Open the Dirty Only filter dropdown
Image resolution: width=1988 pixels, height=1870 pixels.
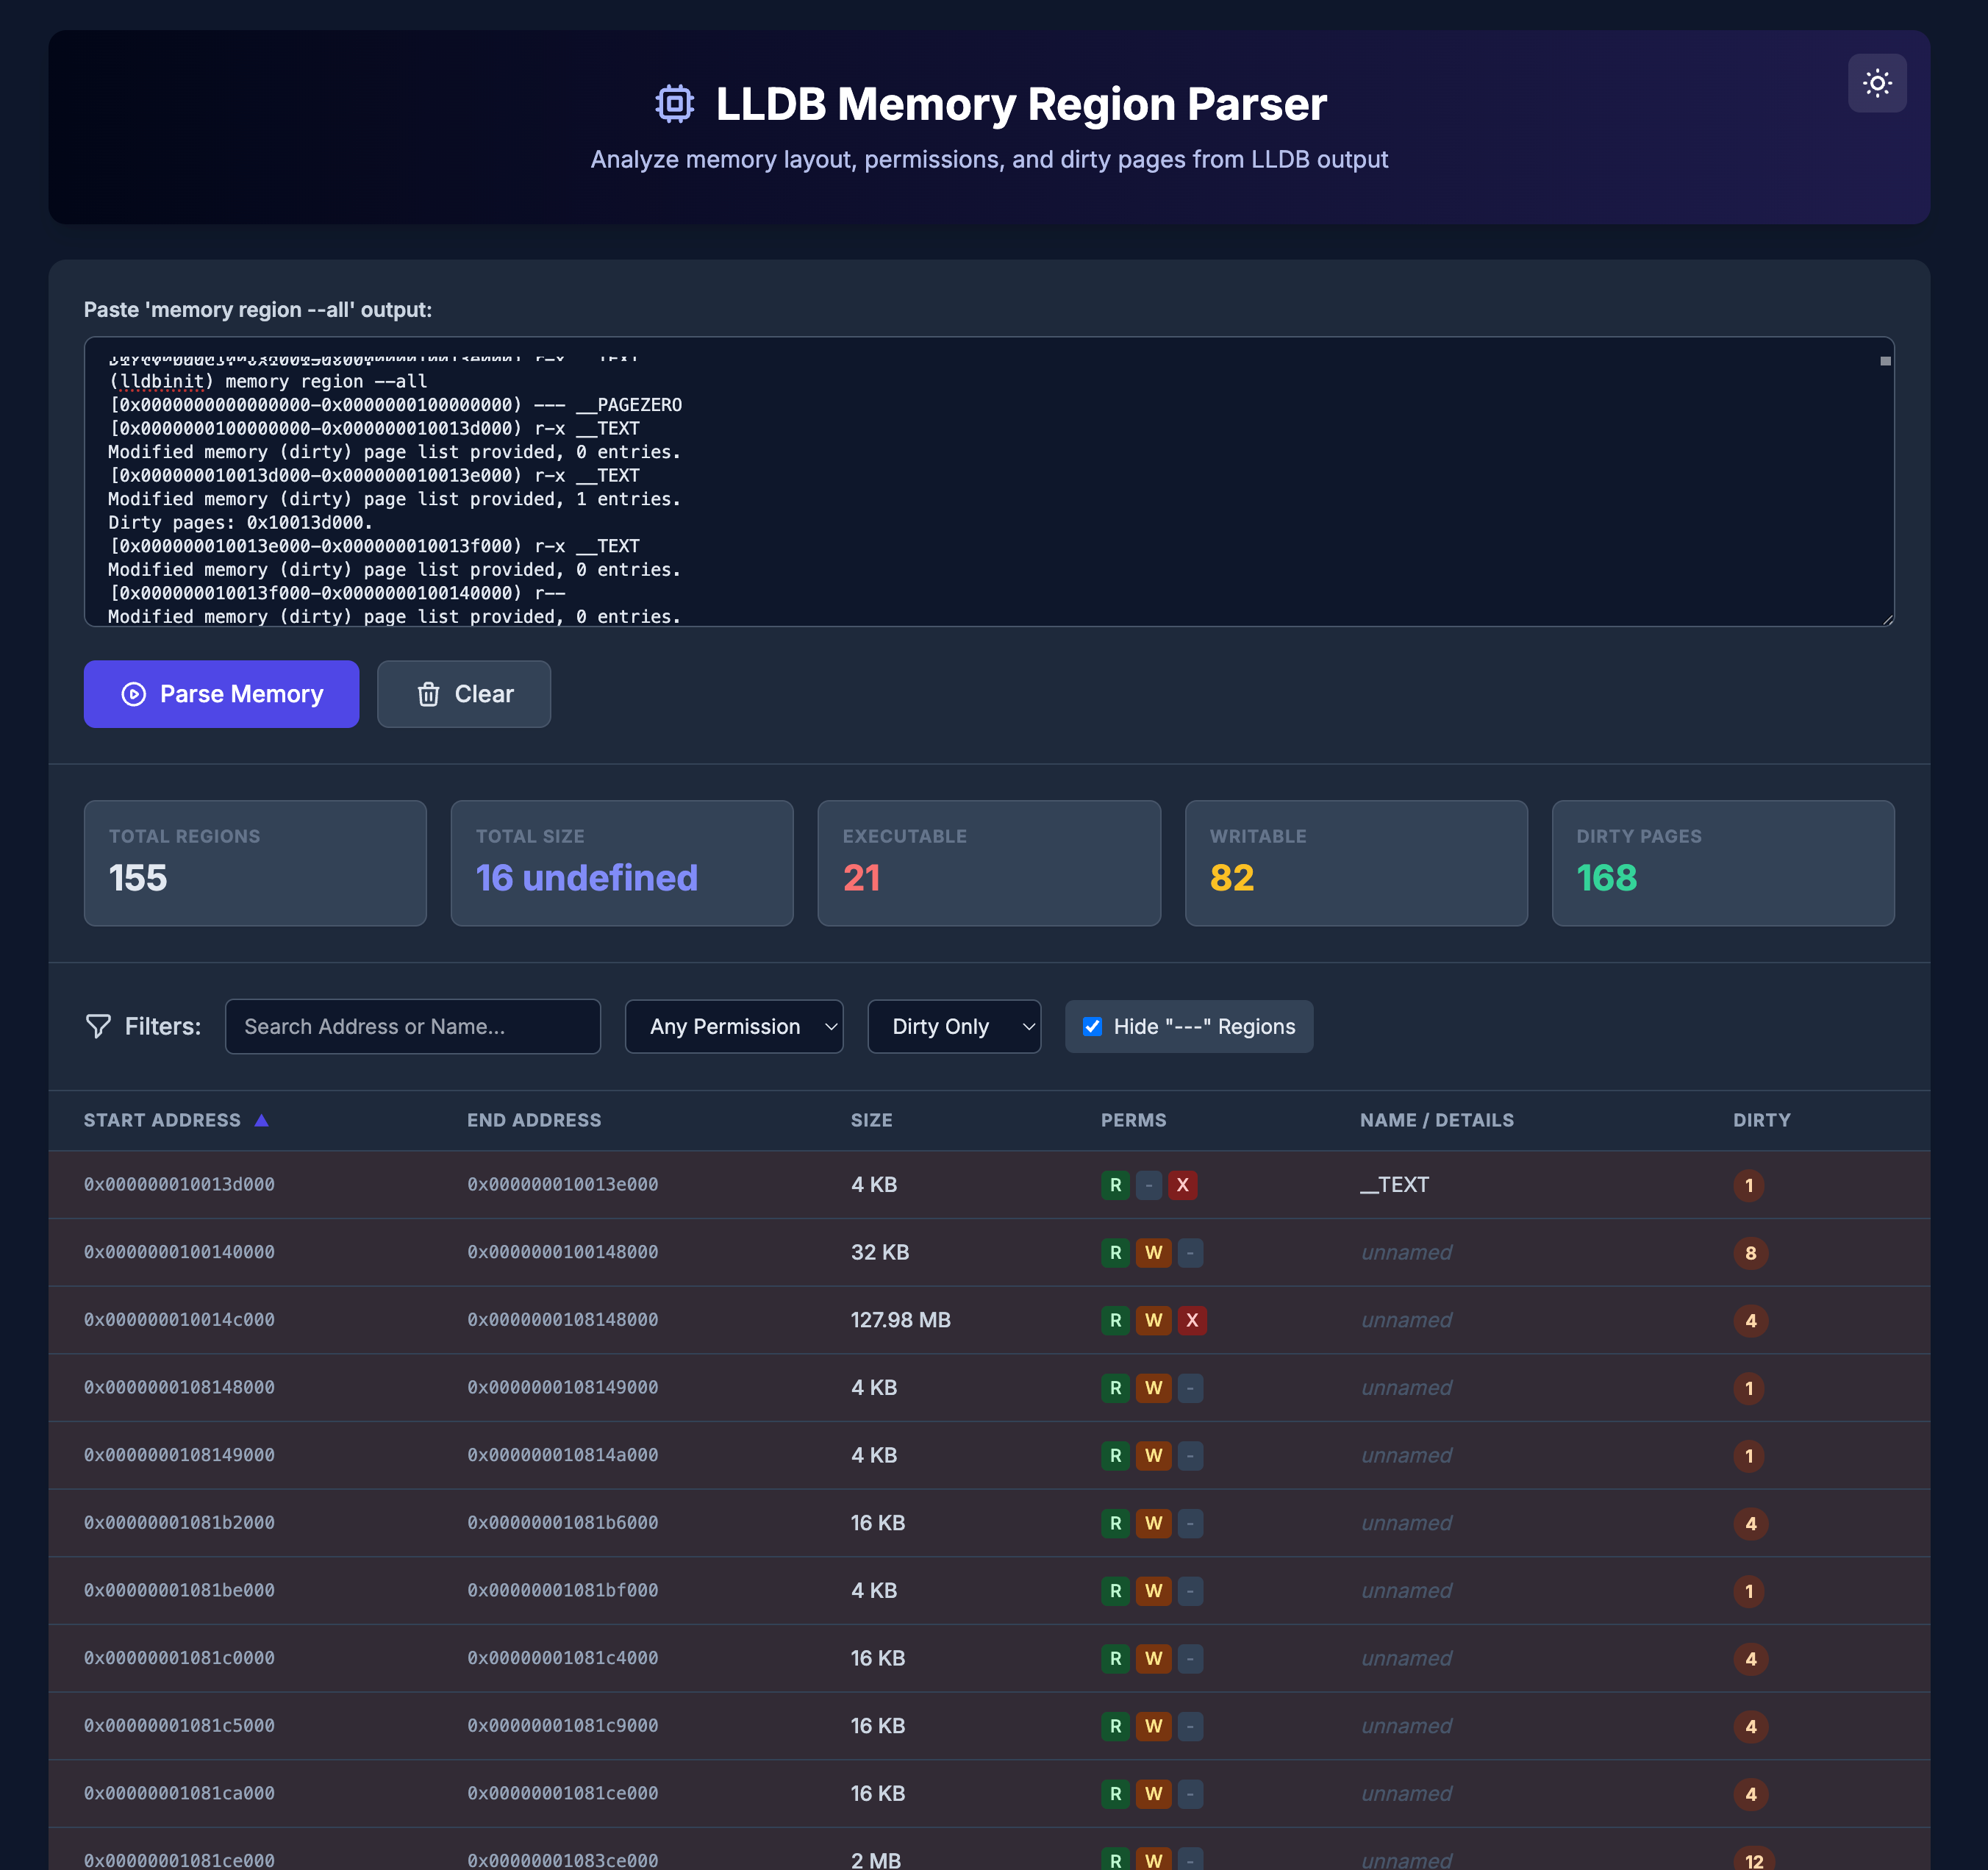[x=953, y=1027]
